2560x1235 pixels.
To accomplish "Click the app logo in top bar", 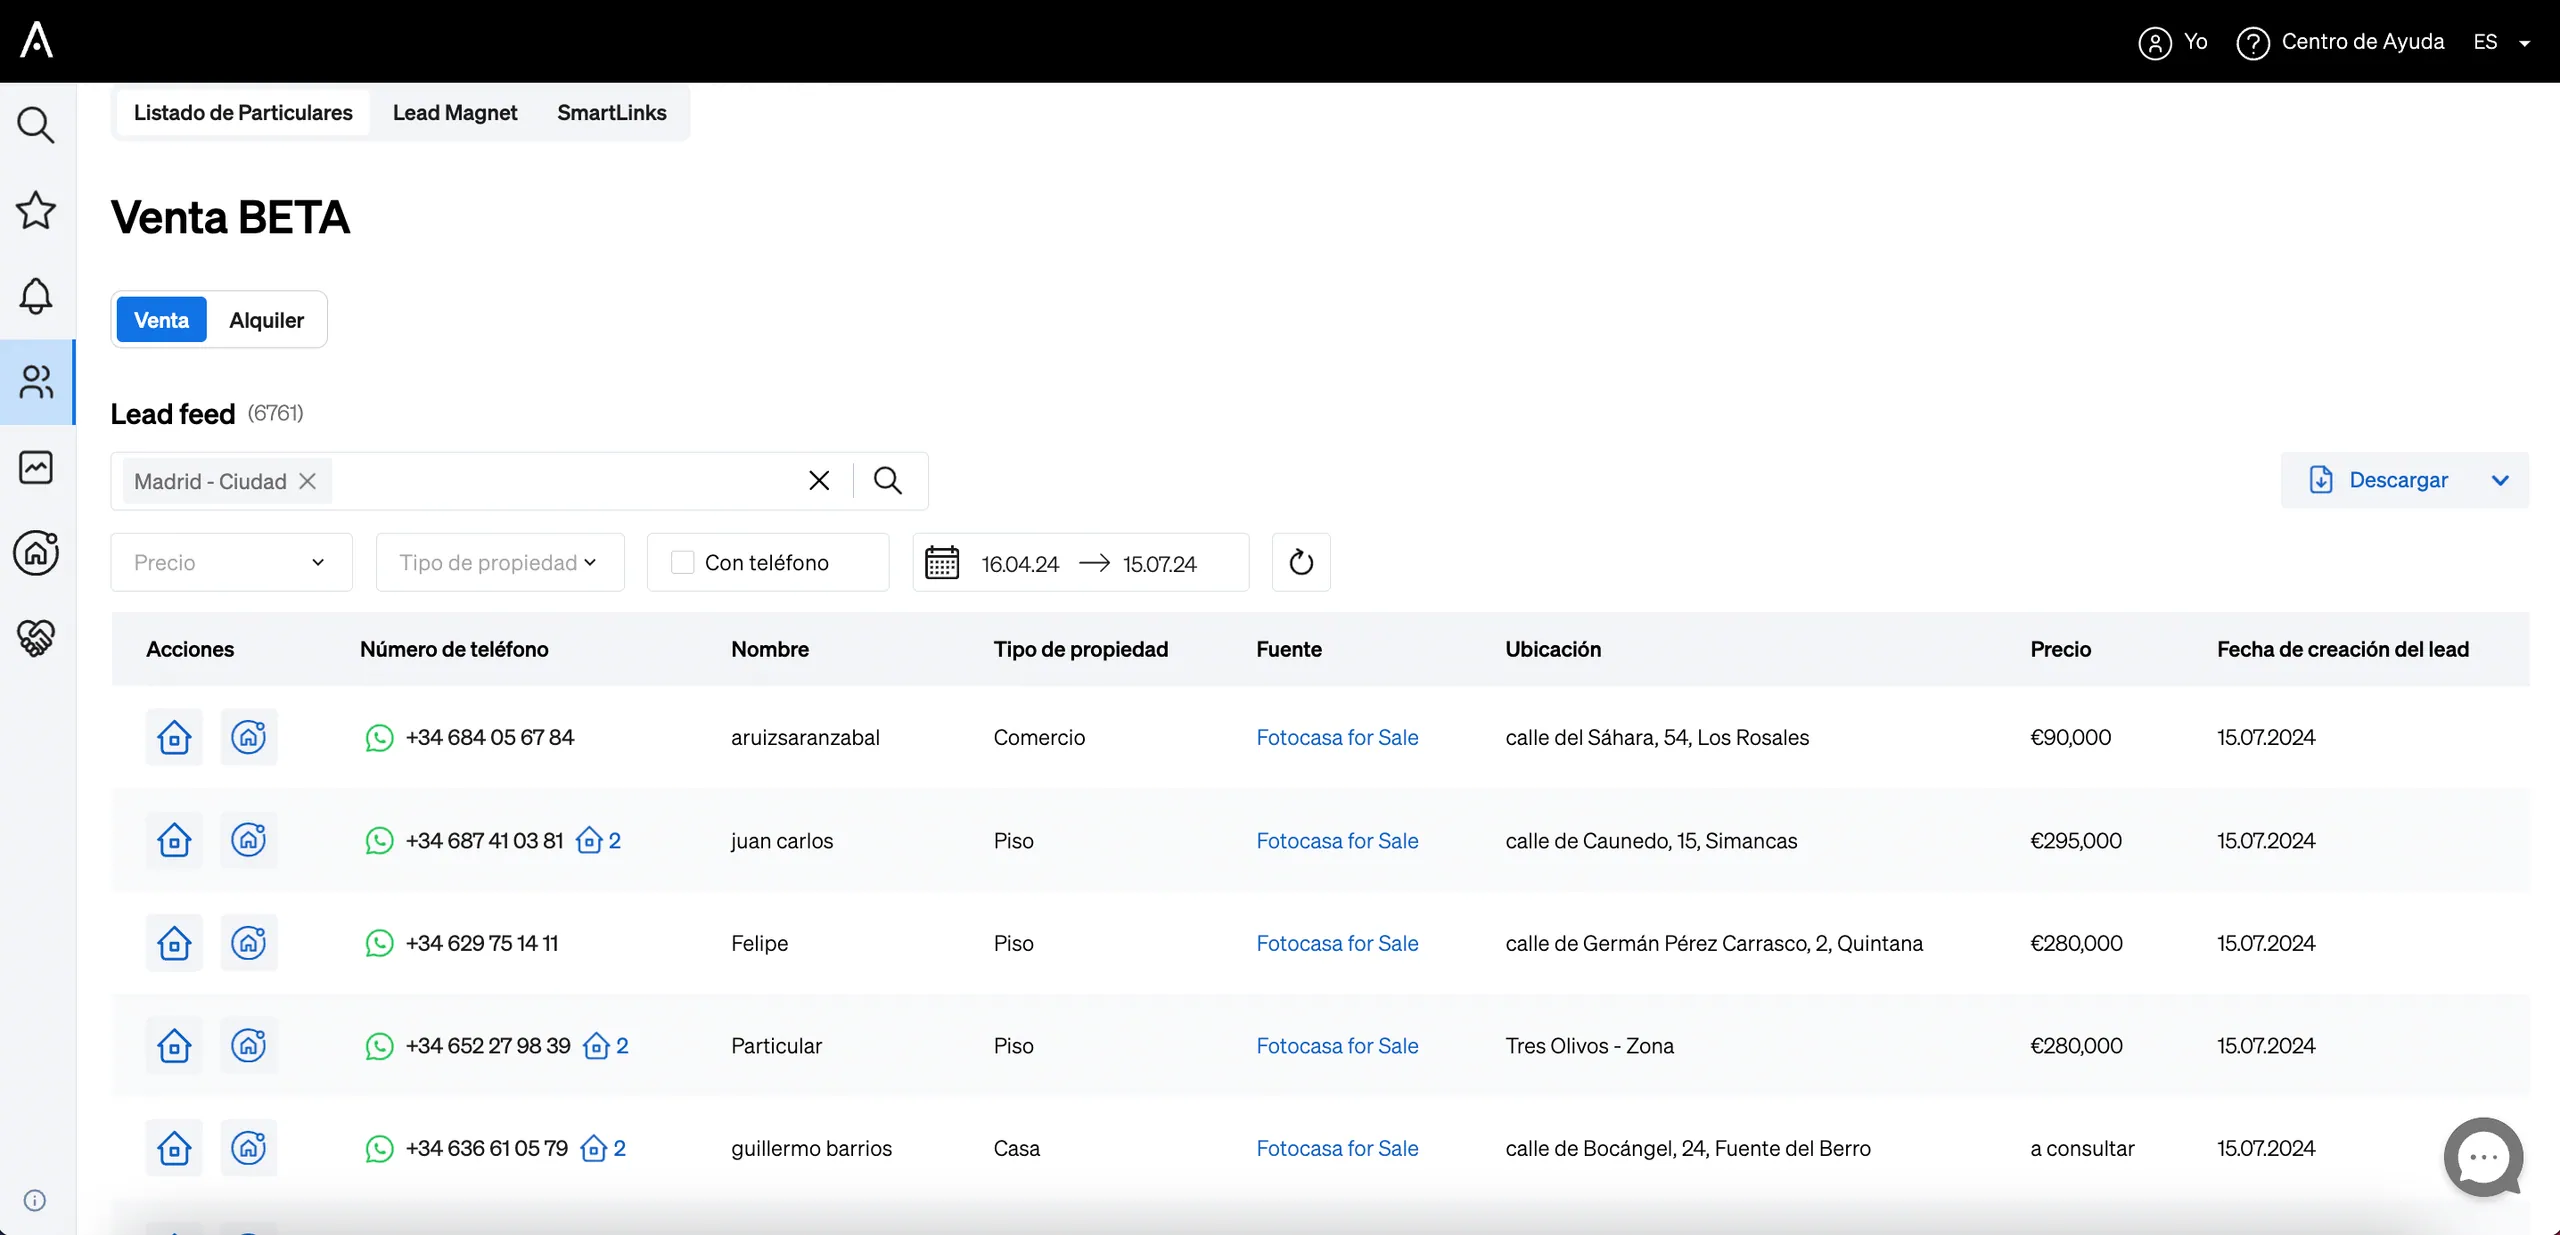I will pos(37,41).
